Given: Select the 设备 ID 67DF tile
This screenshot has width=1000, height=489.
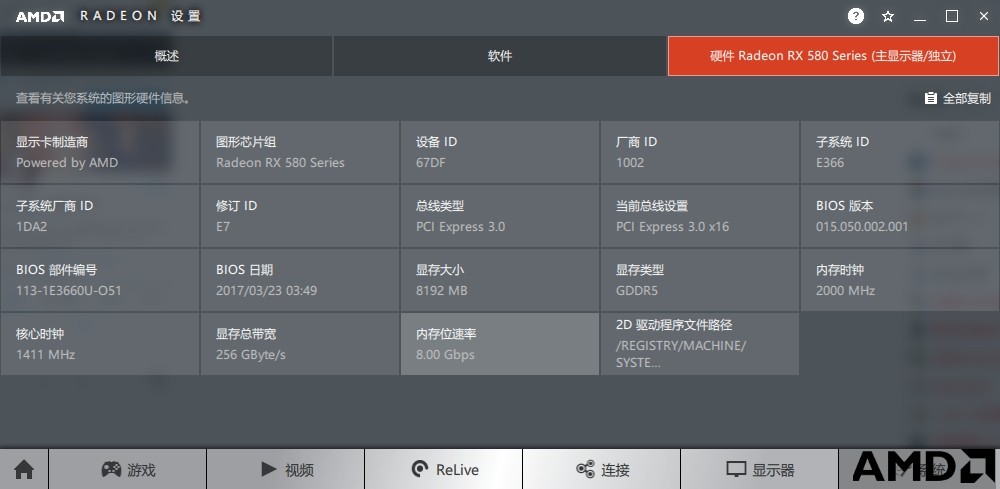Looking at the screenshot, I should click(x=500, y=152).
